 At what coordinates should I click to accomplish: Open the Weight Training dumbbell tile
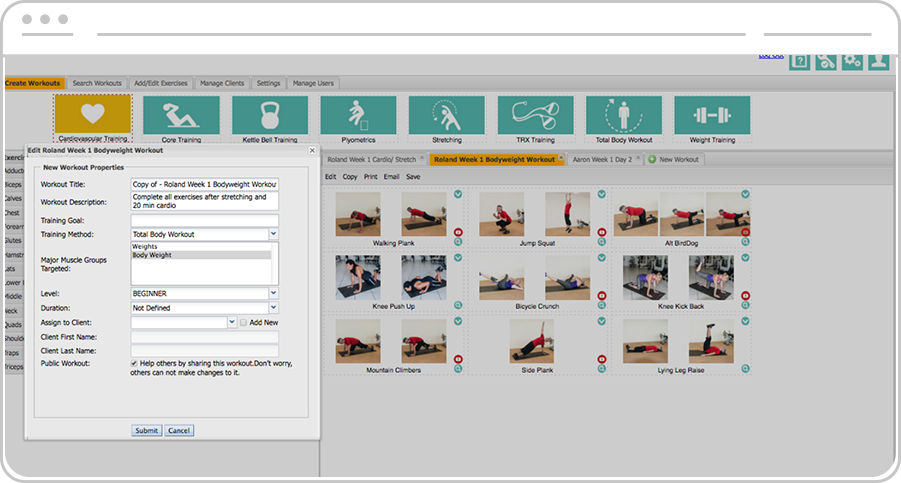[x=712, y=115]
